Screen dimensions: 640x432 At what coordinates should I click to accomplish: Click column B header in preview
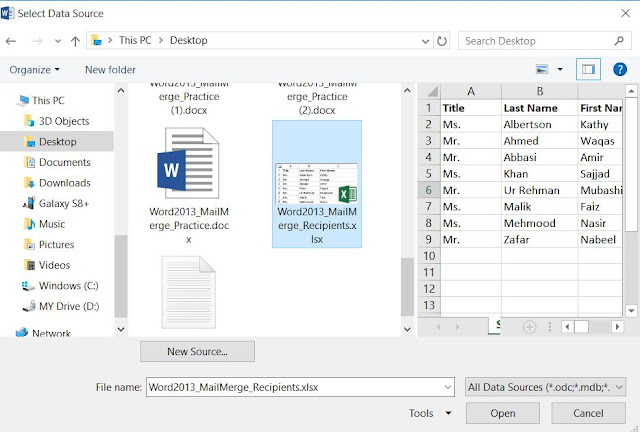tap(540, 91)
